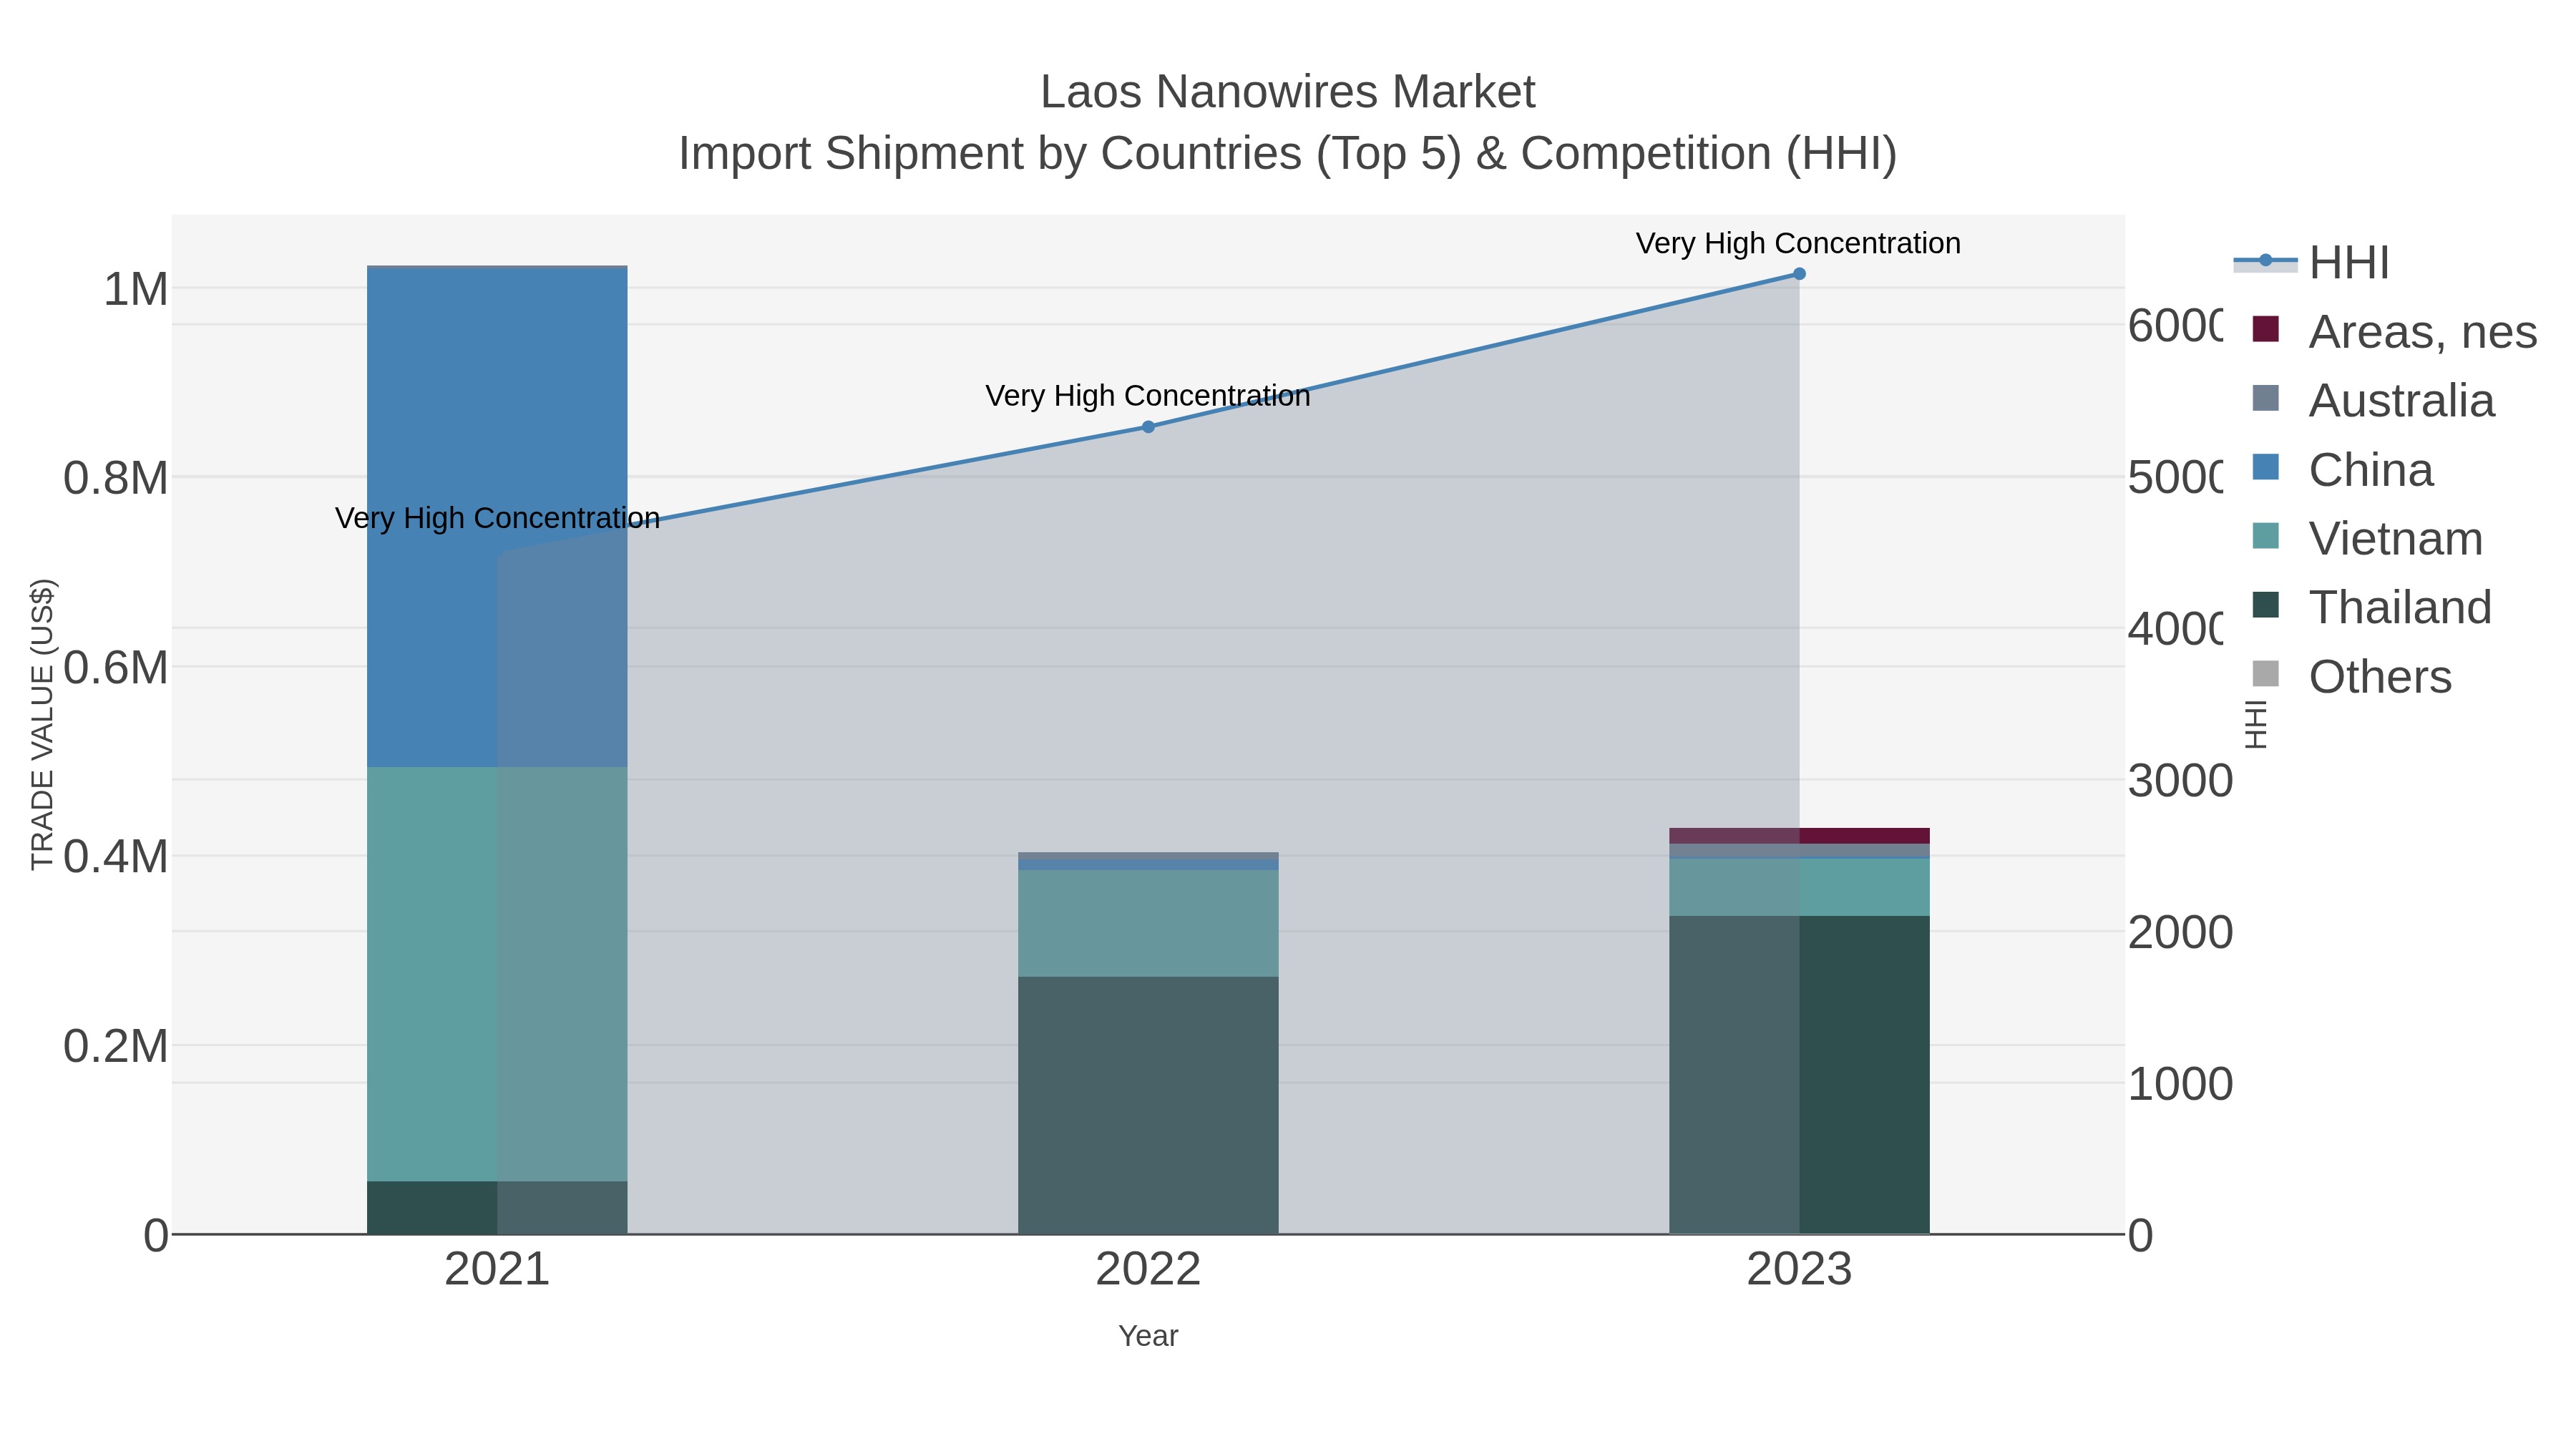Click the 2022 HHI data point marker
This screenshot has height=1449, width=2576.
1148,427
